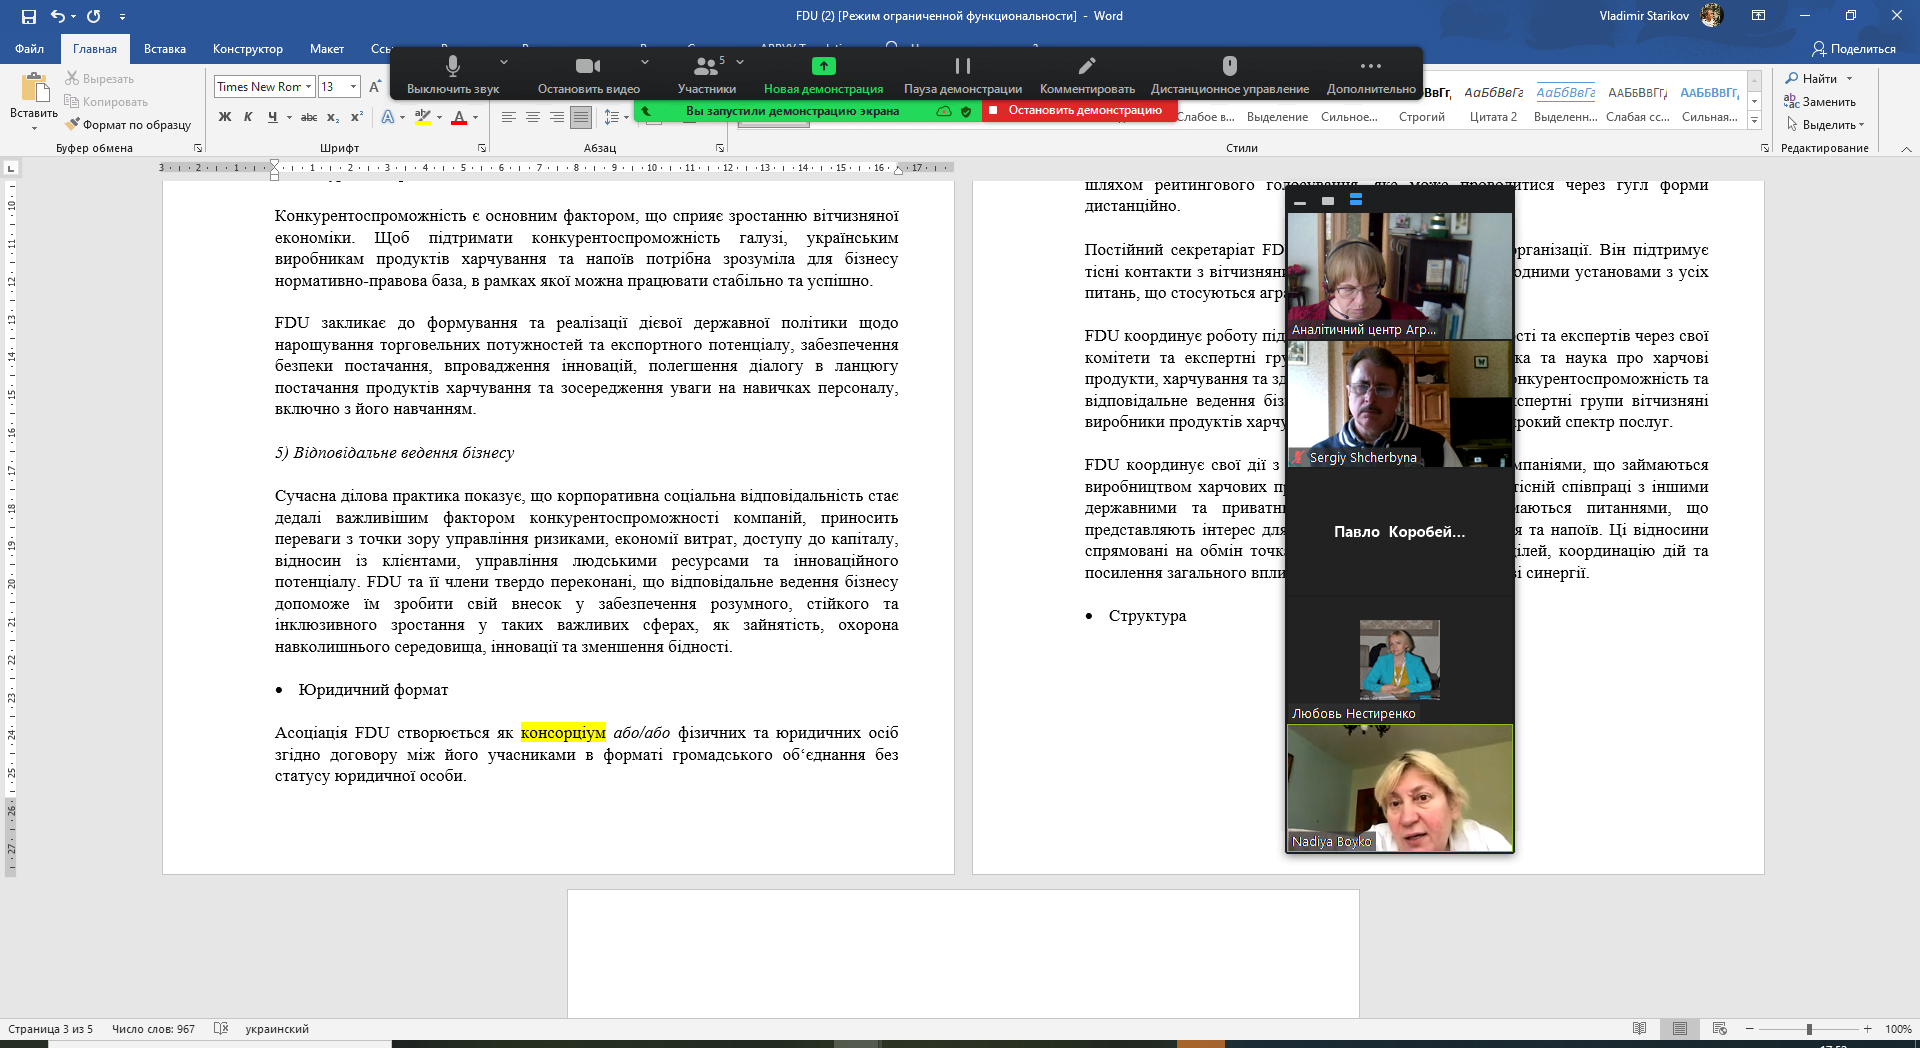The height and width of the screenshot is (1048, 1920).
Task: Toggle bold Ж formatting
Action: pos(225,117)
